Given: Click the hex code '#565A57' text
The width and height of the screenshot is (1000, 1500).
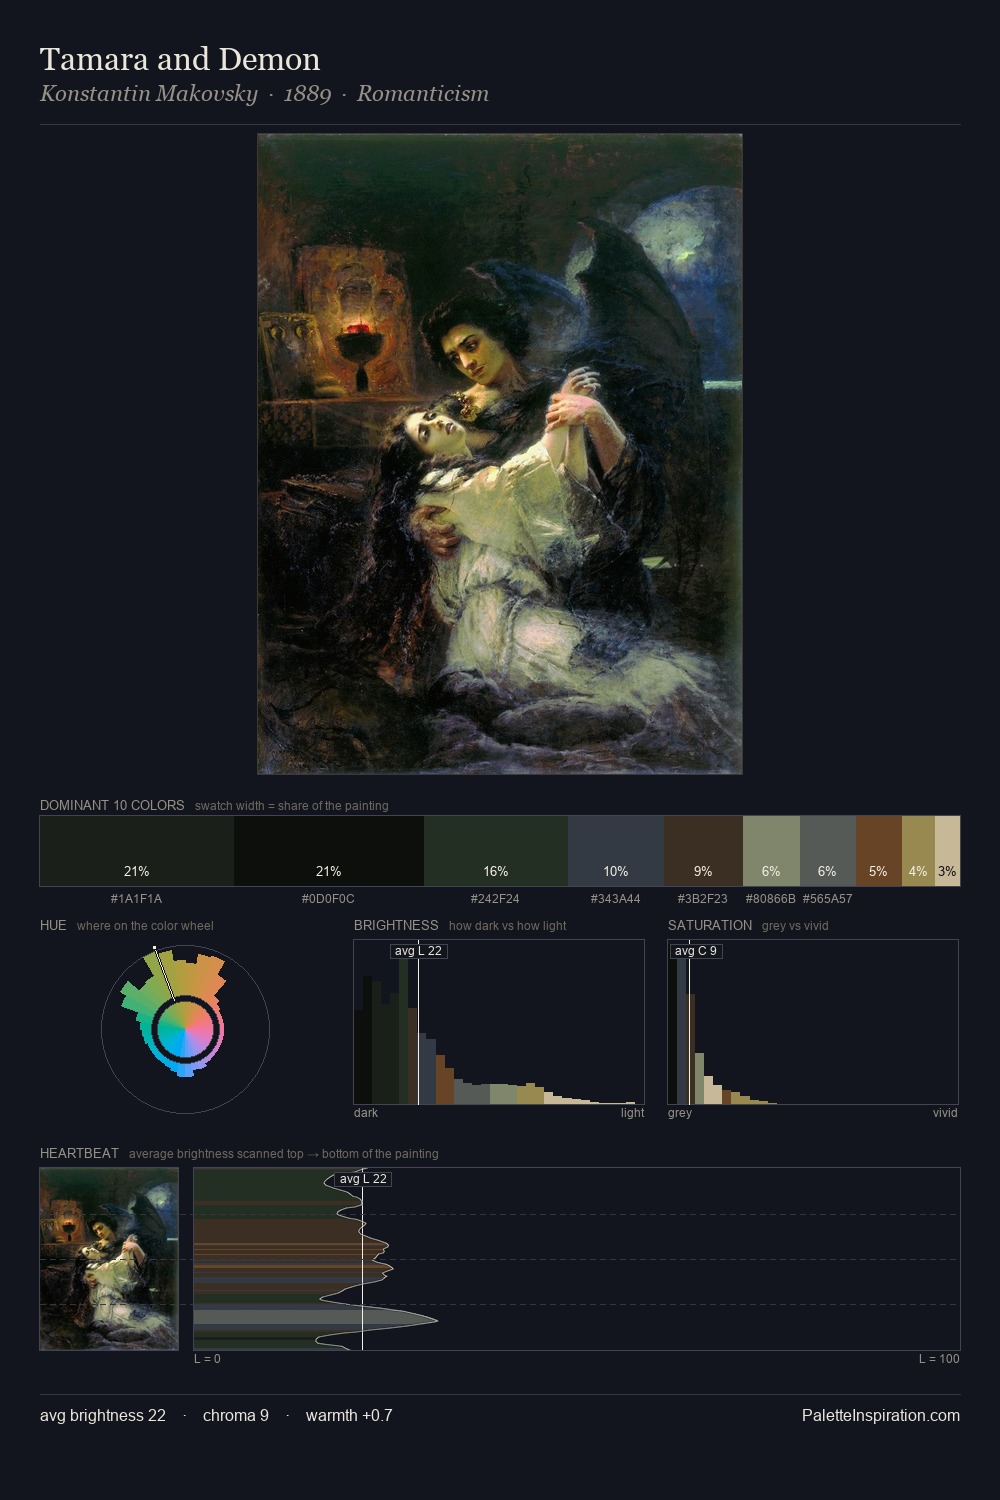Looking at the screenshot, I should click(828, 899).
